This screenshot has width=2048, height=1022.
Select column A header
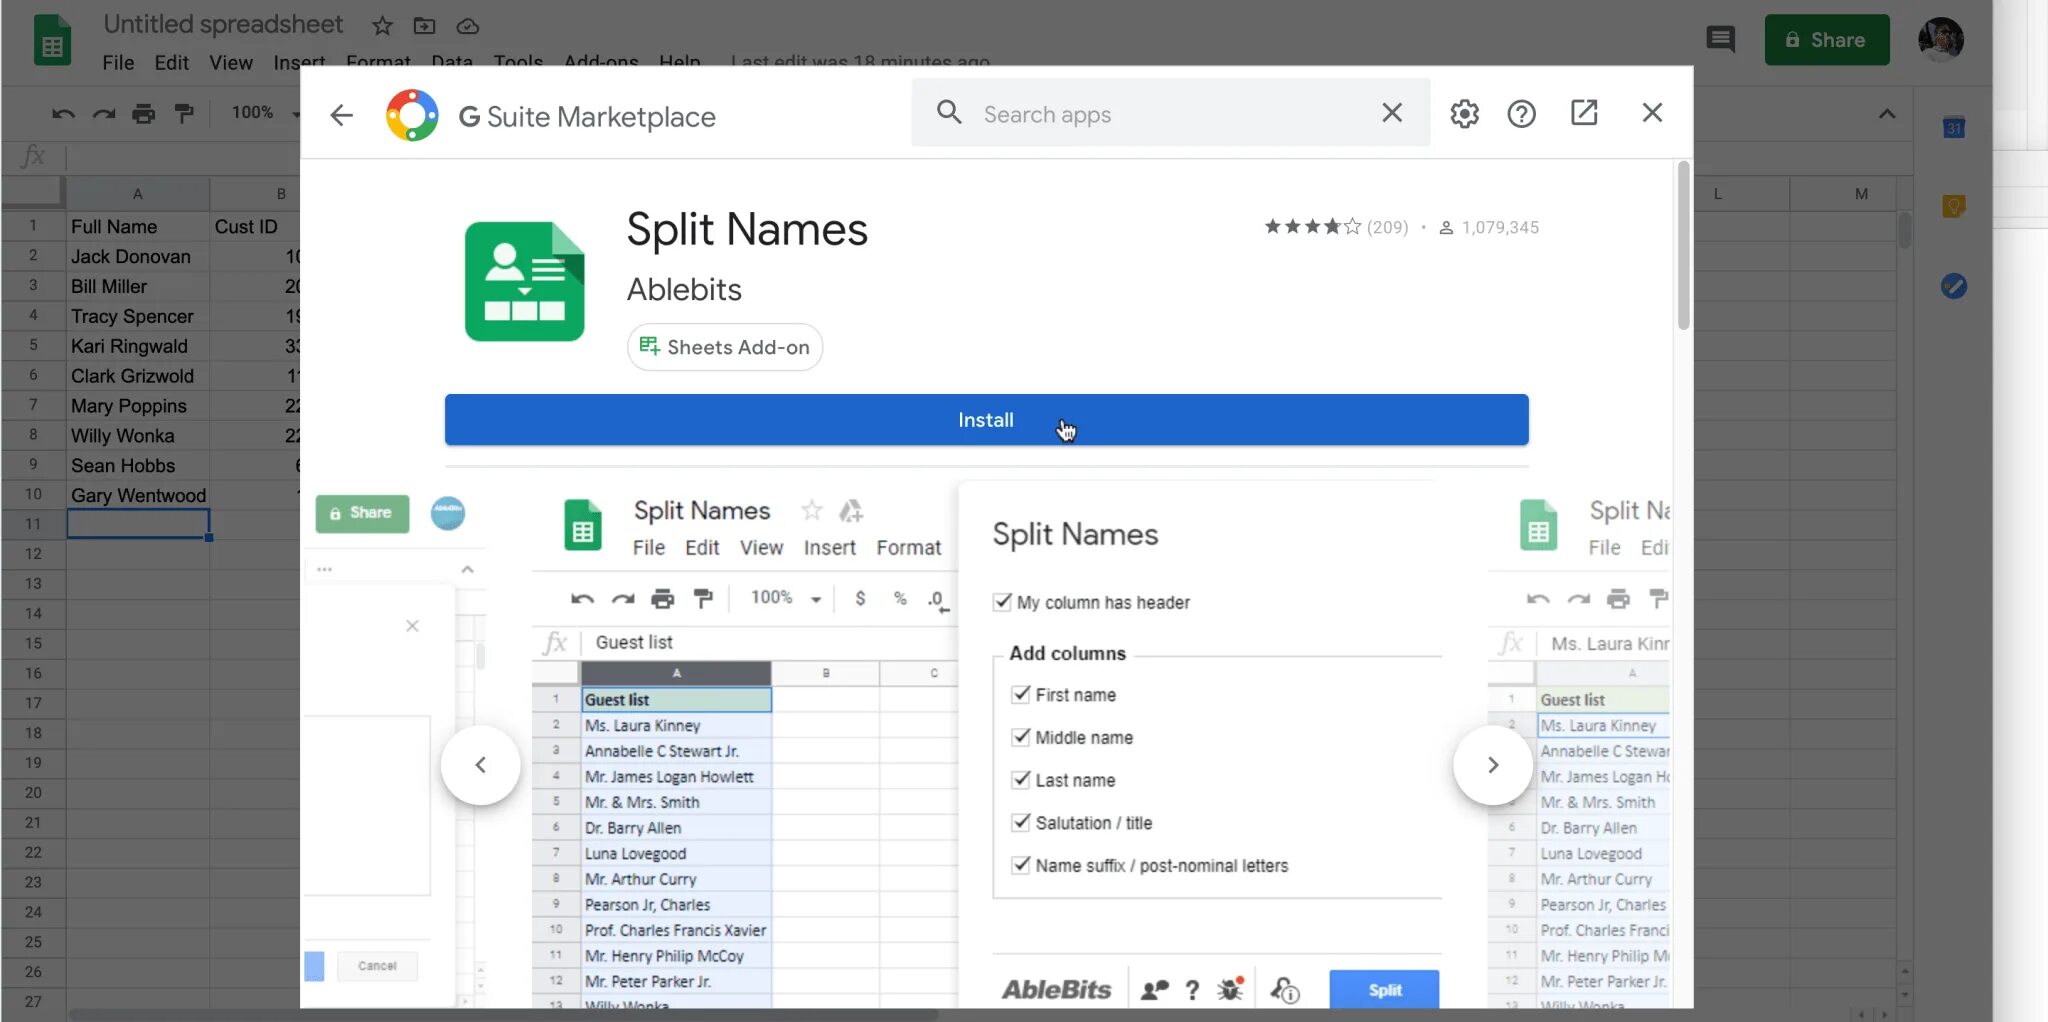coord(138,193)
